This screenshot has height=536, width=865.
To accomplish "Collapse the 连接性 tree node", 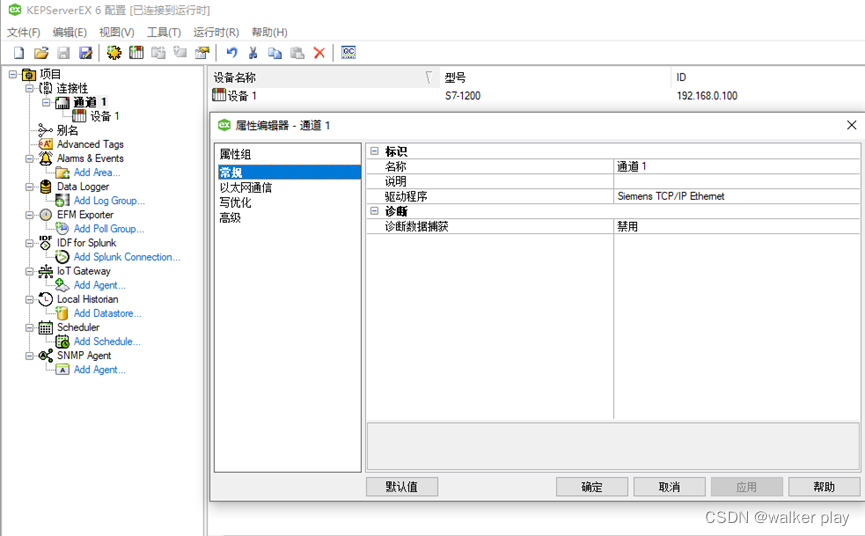I will 29,88.
